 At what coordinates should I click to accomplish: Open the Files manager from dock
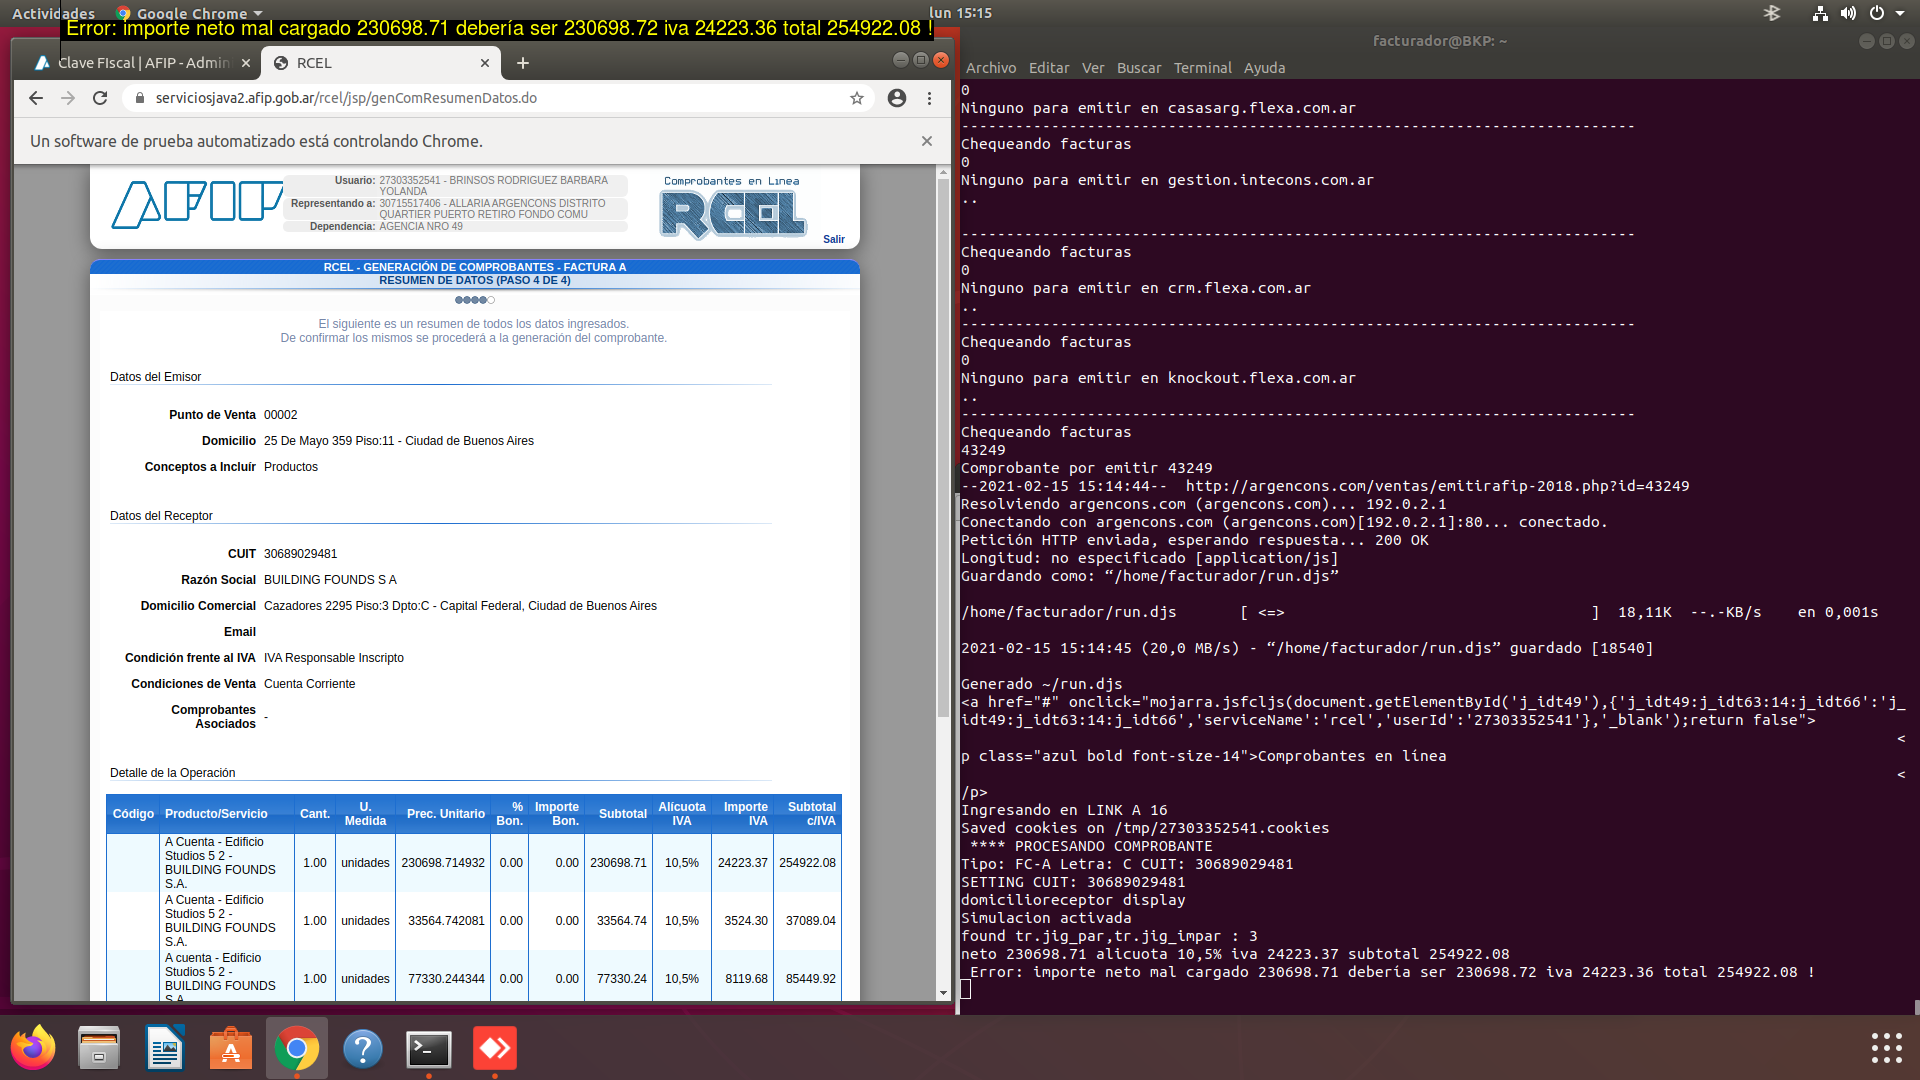pos(99,1048)
